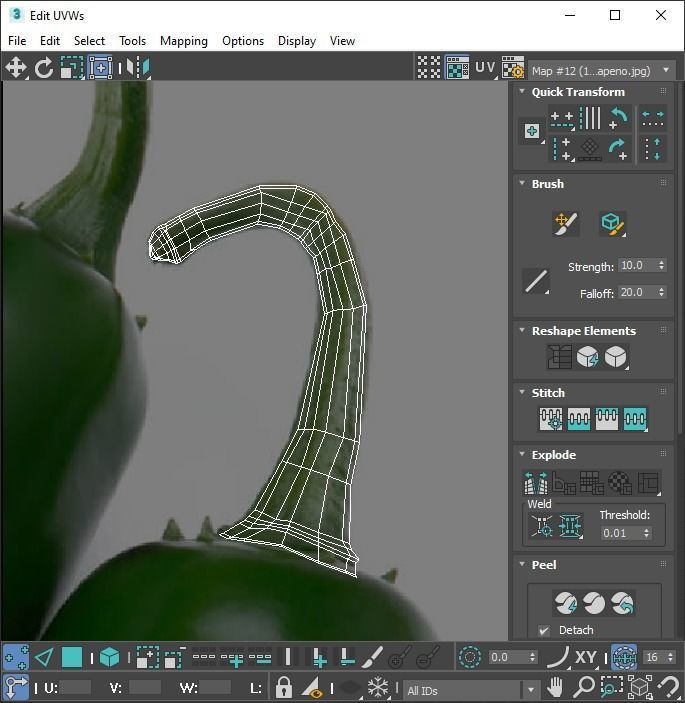This screenshot has width=685, height=703.
Task: Enable Vertex sub-object mode
Action: pyautogui.click(x=16, y=658)
